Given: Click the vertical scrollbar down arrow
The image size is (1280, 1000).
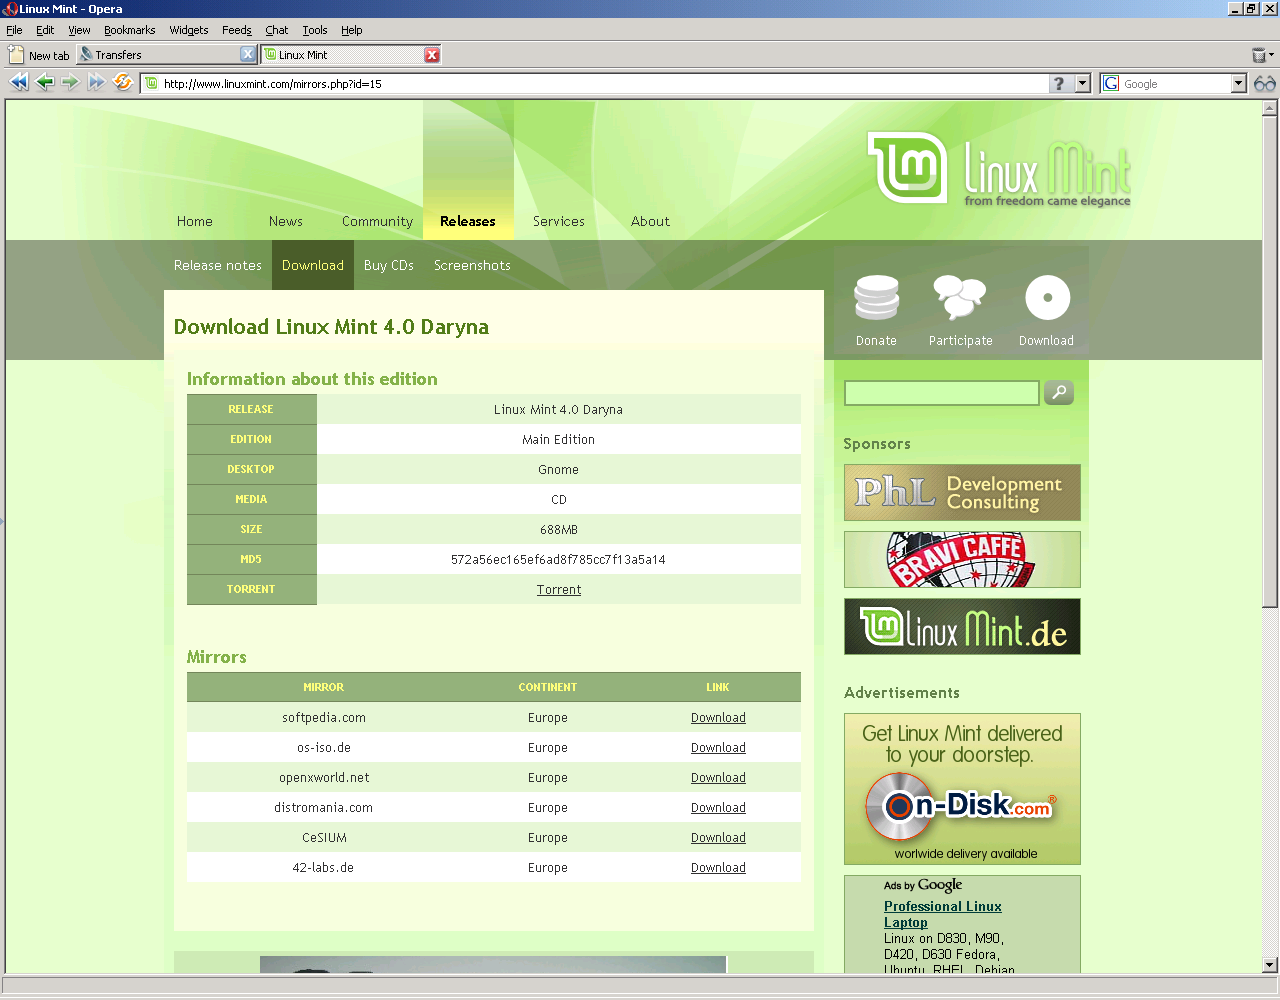Looking at the screenshot, I should tap(1270, 965).
